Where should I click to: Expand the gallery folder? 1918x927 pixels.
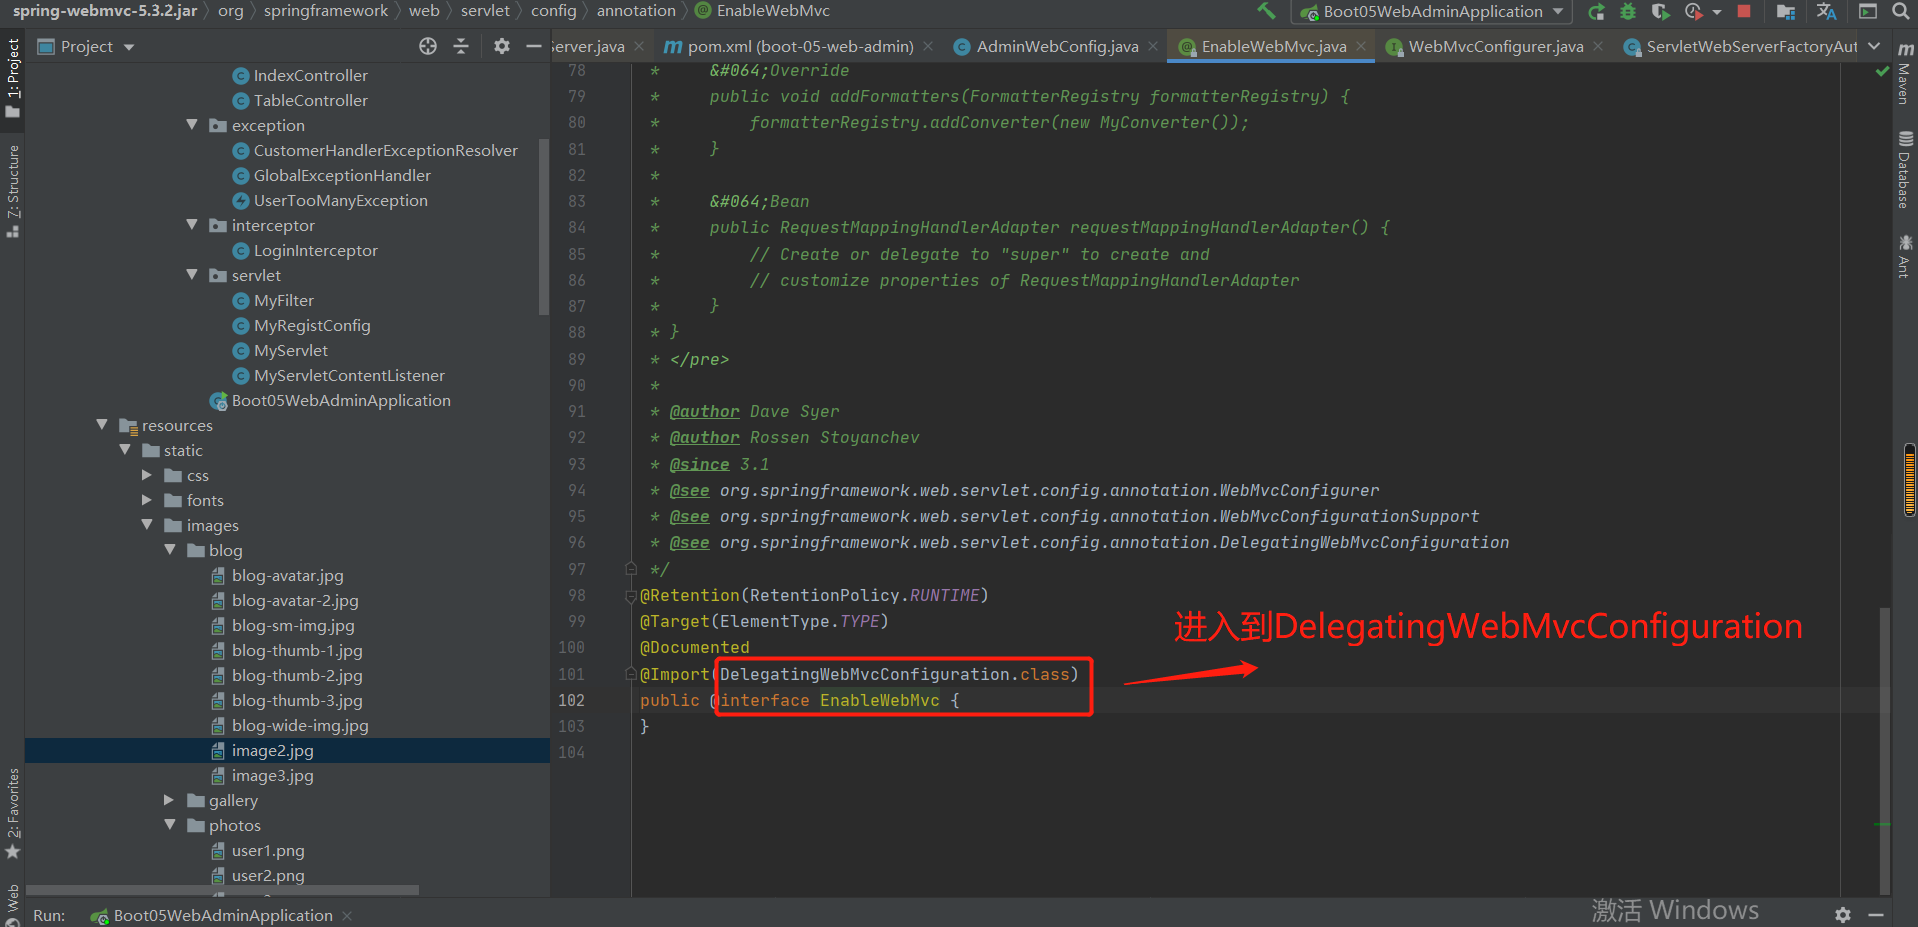click(x=170, y=800)
